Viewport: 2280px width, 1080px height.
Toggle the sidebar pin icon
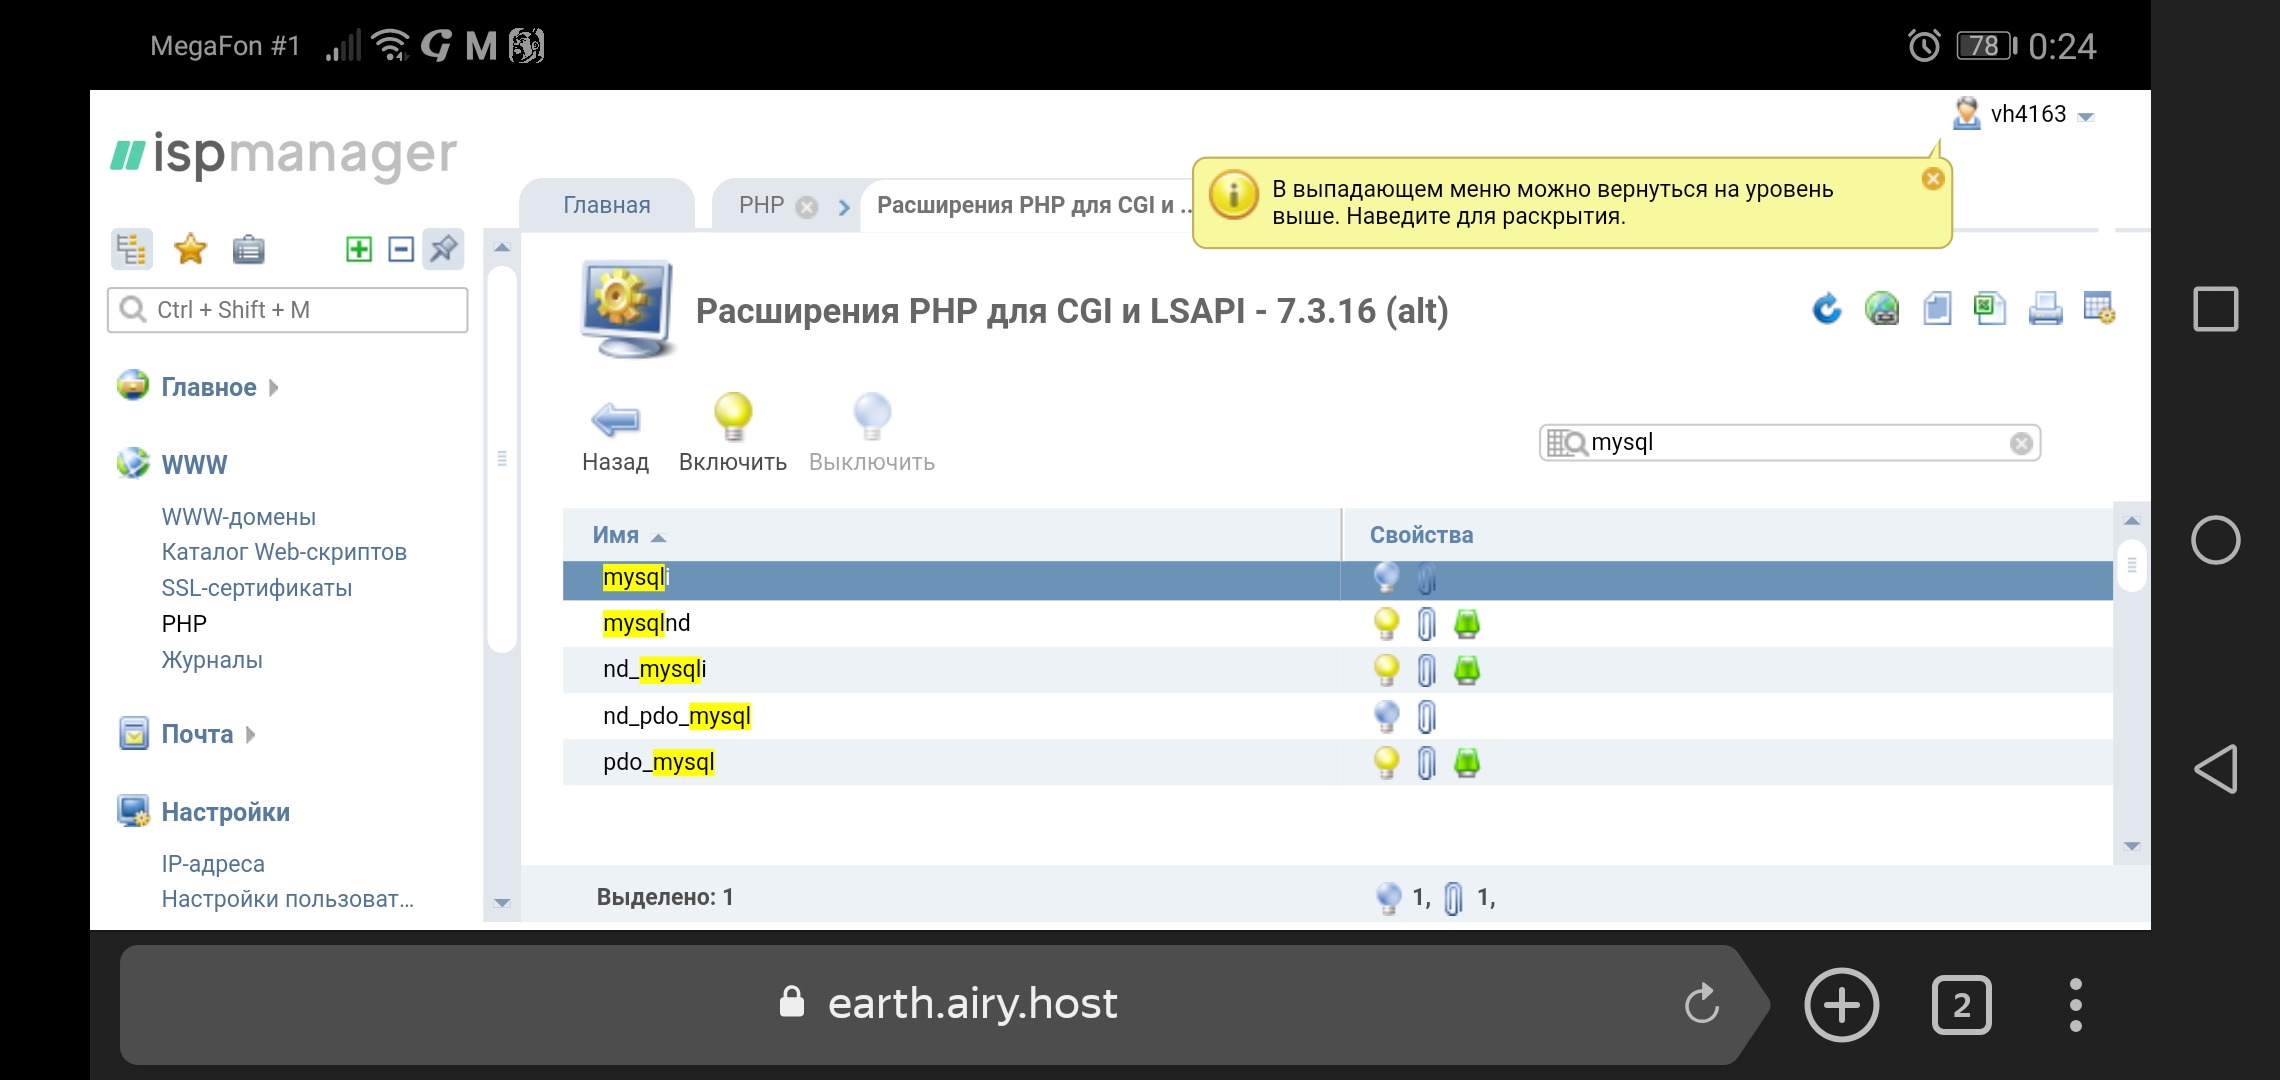coord(443,249)
